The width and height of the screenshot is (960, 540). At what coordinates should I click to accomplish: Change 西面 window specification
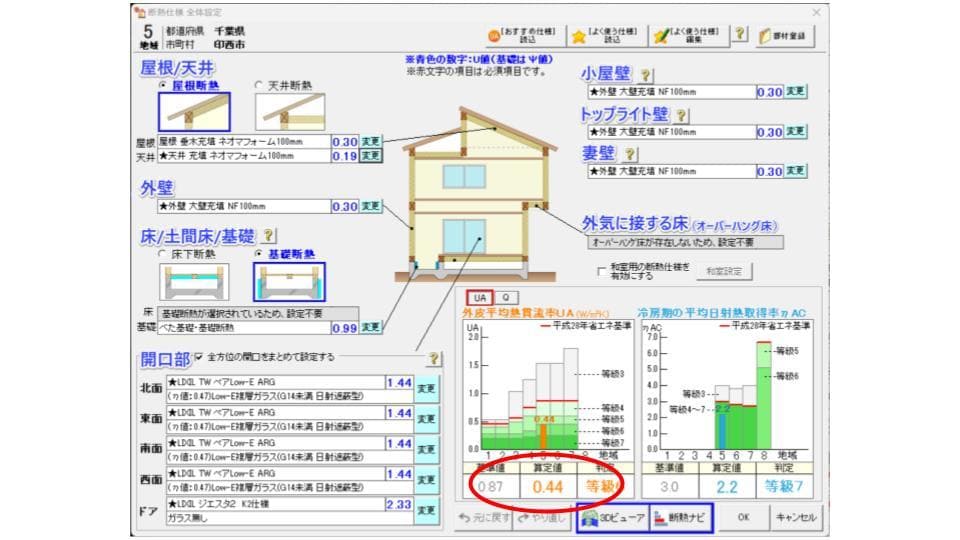(426, 480)
